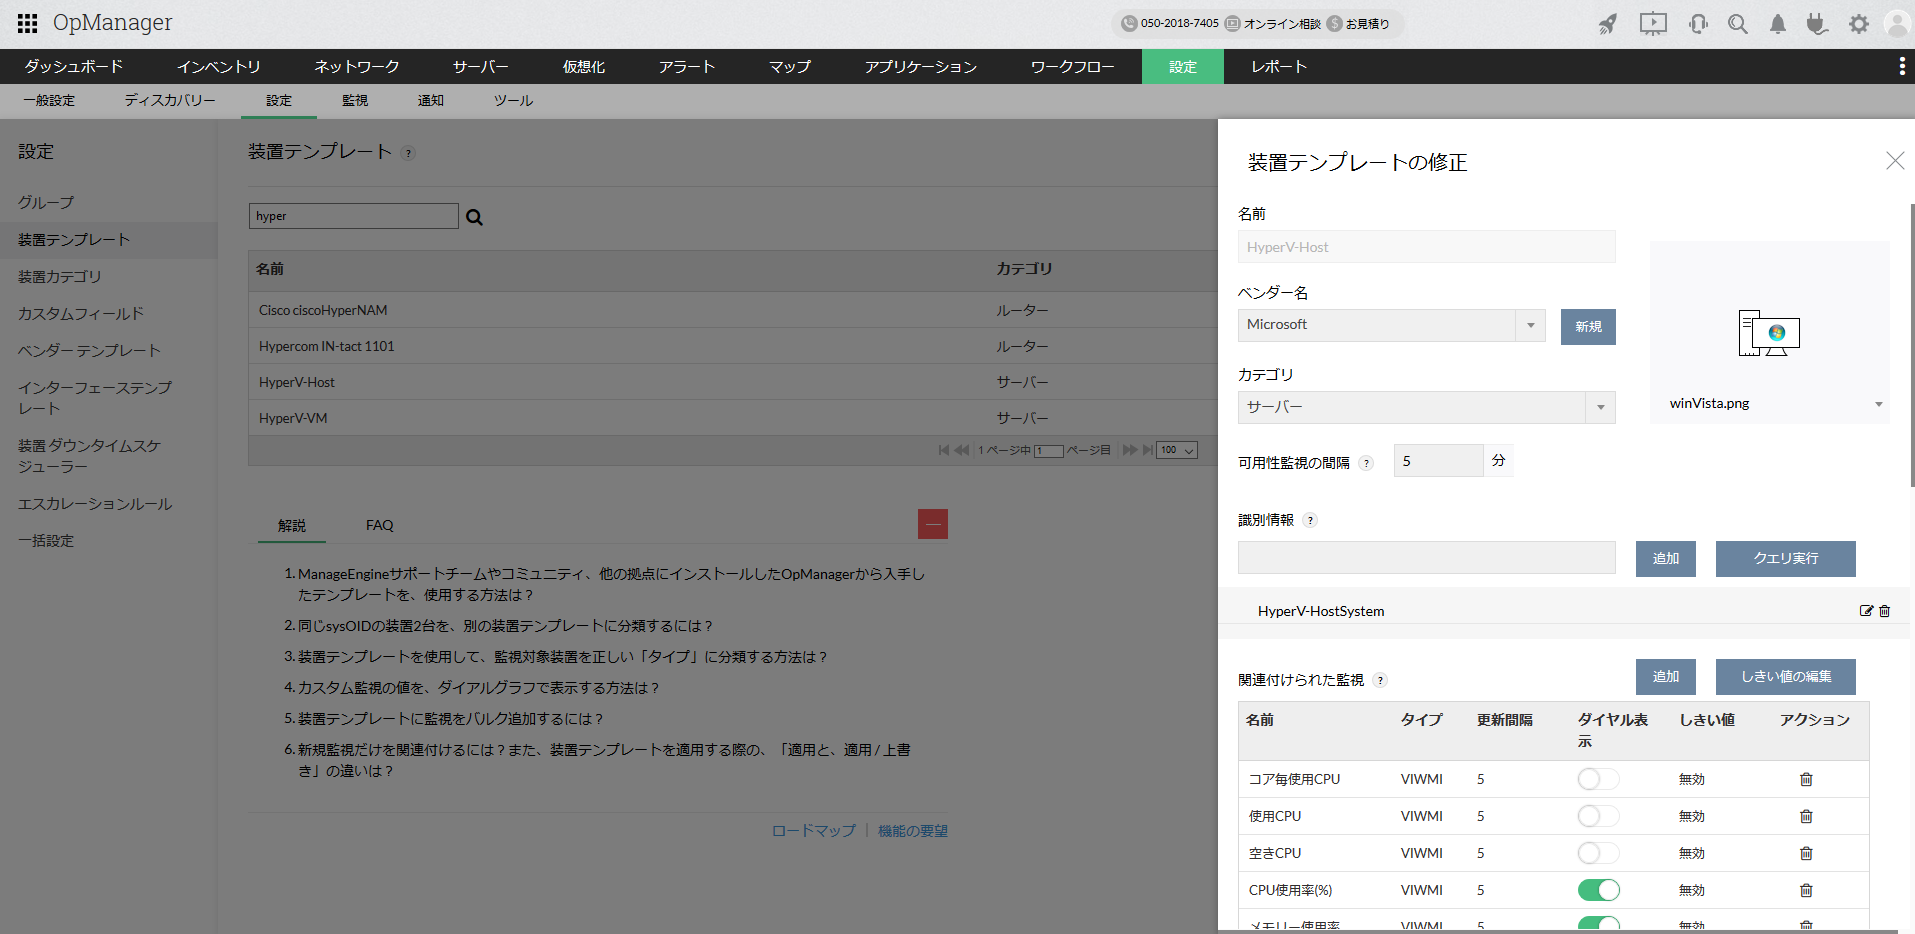The width and height of the screenshot is (1915, 934).
Task: Delete the CPU使用率(%) monitor with trash icon
Action: 1806,890
